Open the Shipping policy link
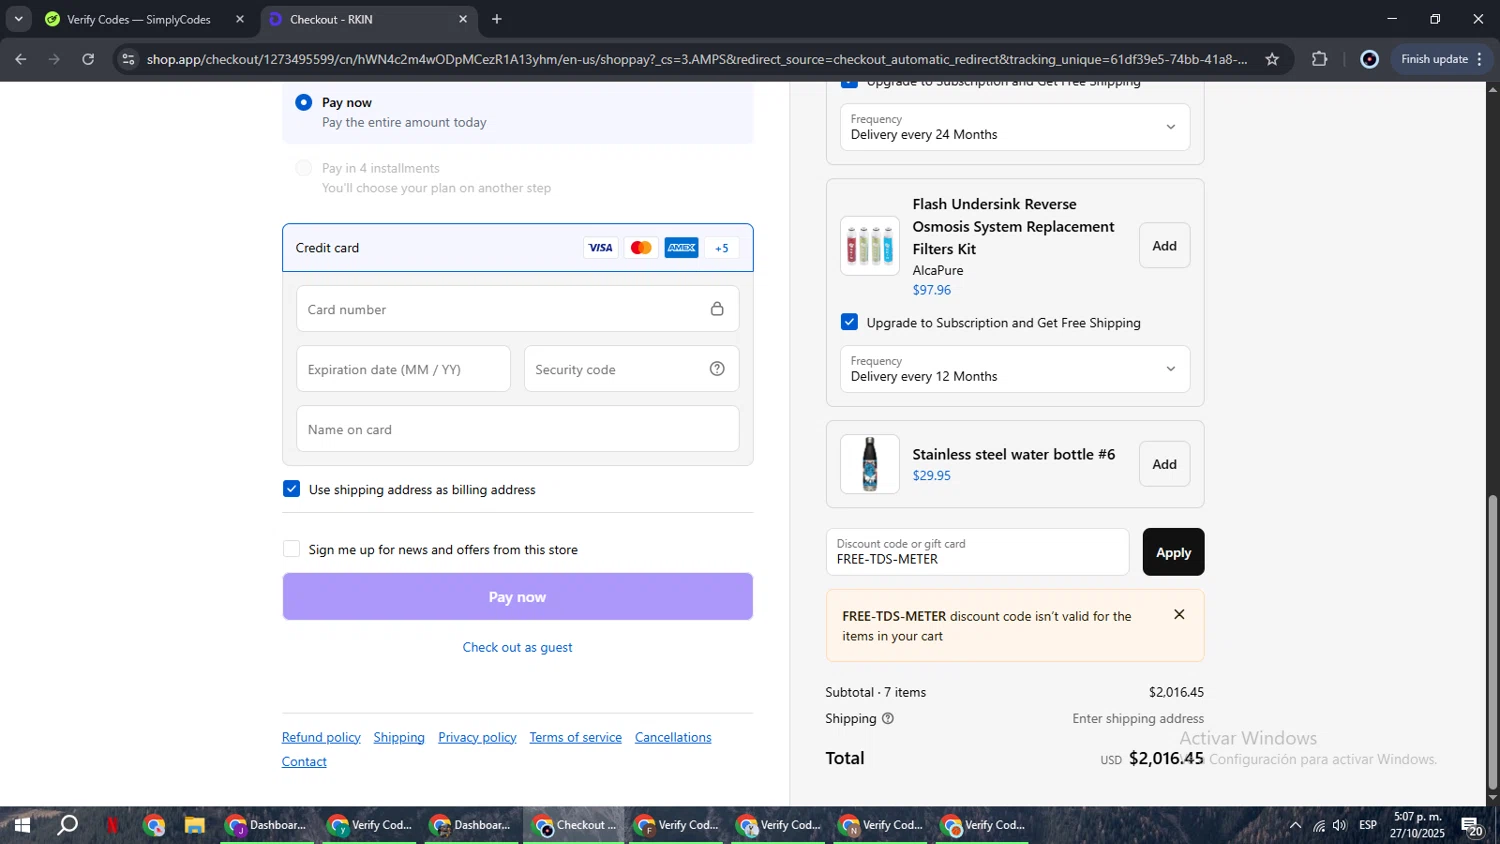The width and height of the screenshot is (1500, 844). (x=399, y=737)
